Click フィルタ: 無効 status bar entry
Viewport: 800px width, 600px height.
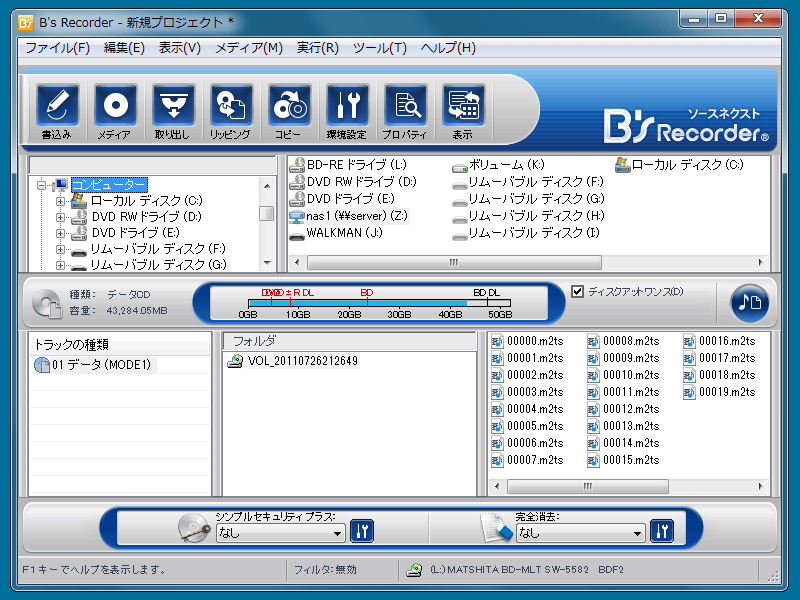tap(325, 569)
